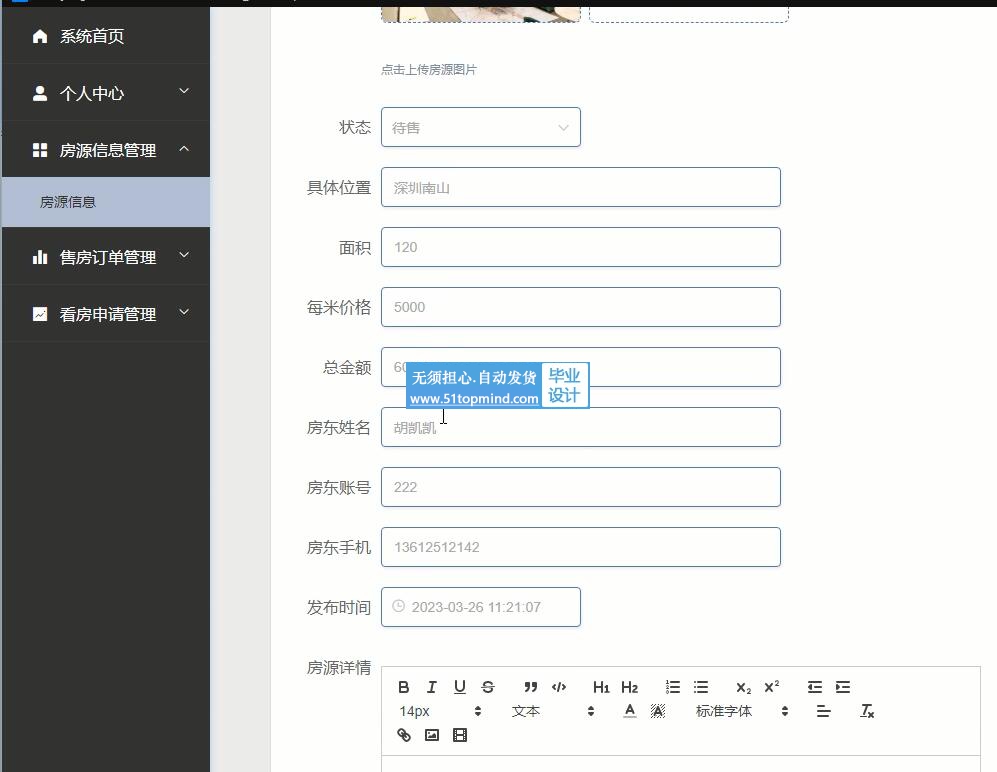Image resolution: width=997 pixels, height=772 pixels.
Task: Toggle italic formatting in editor
Action: 432,687
